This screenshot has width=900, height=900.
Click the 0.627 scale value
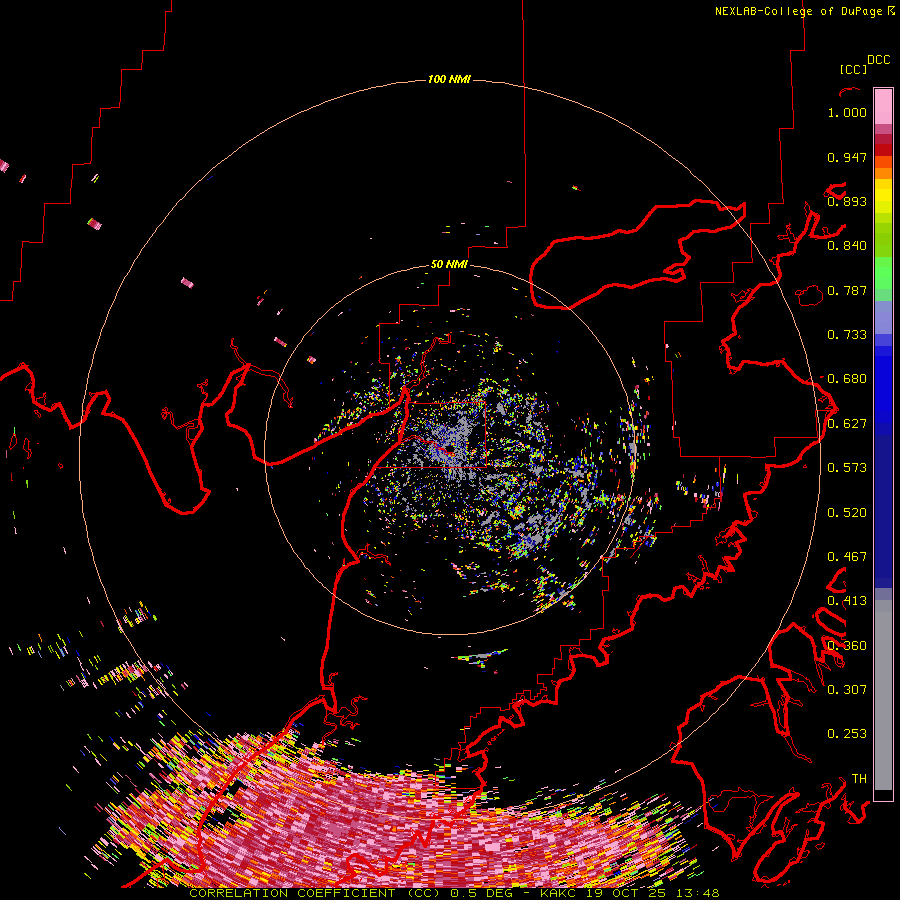(x=847, y=424)
